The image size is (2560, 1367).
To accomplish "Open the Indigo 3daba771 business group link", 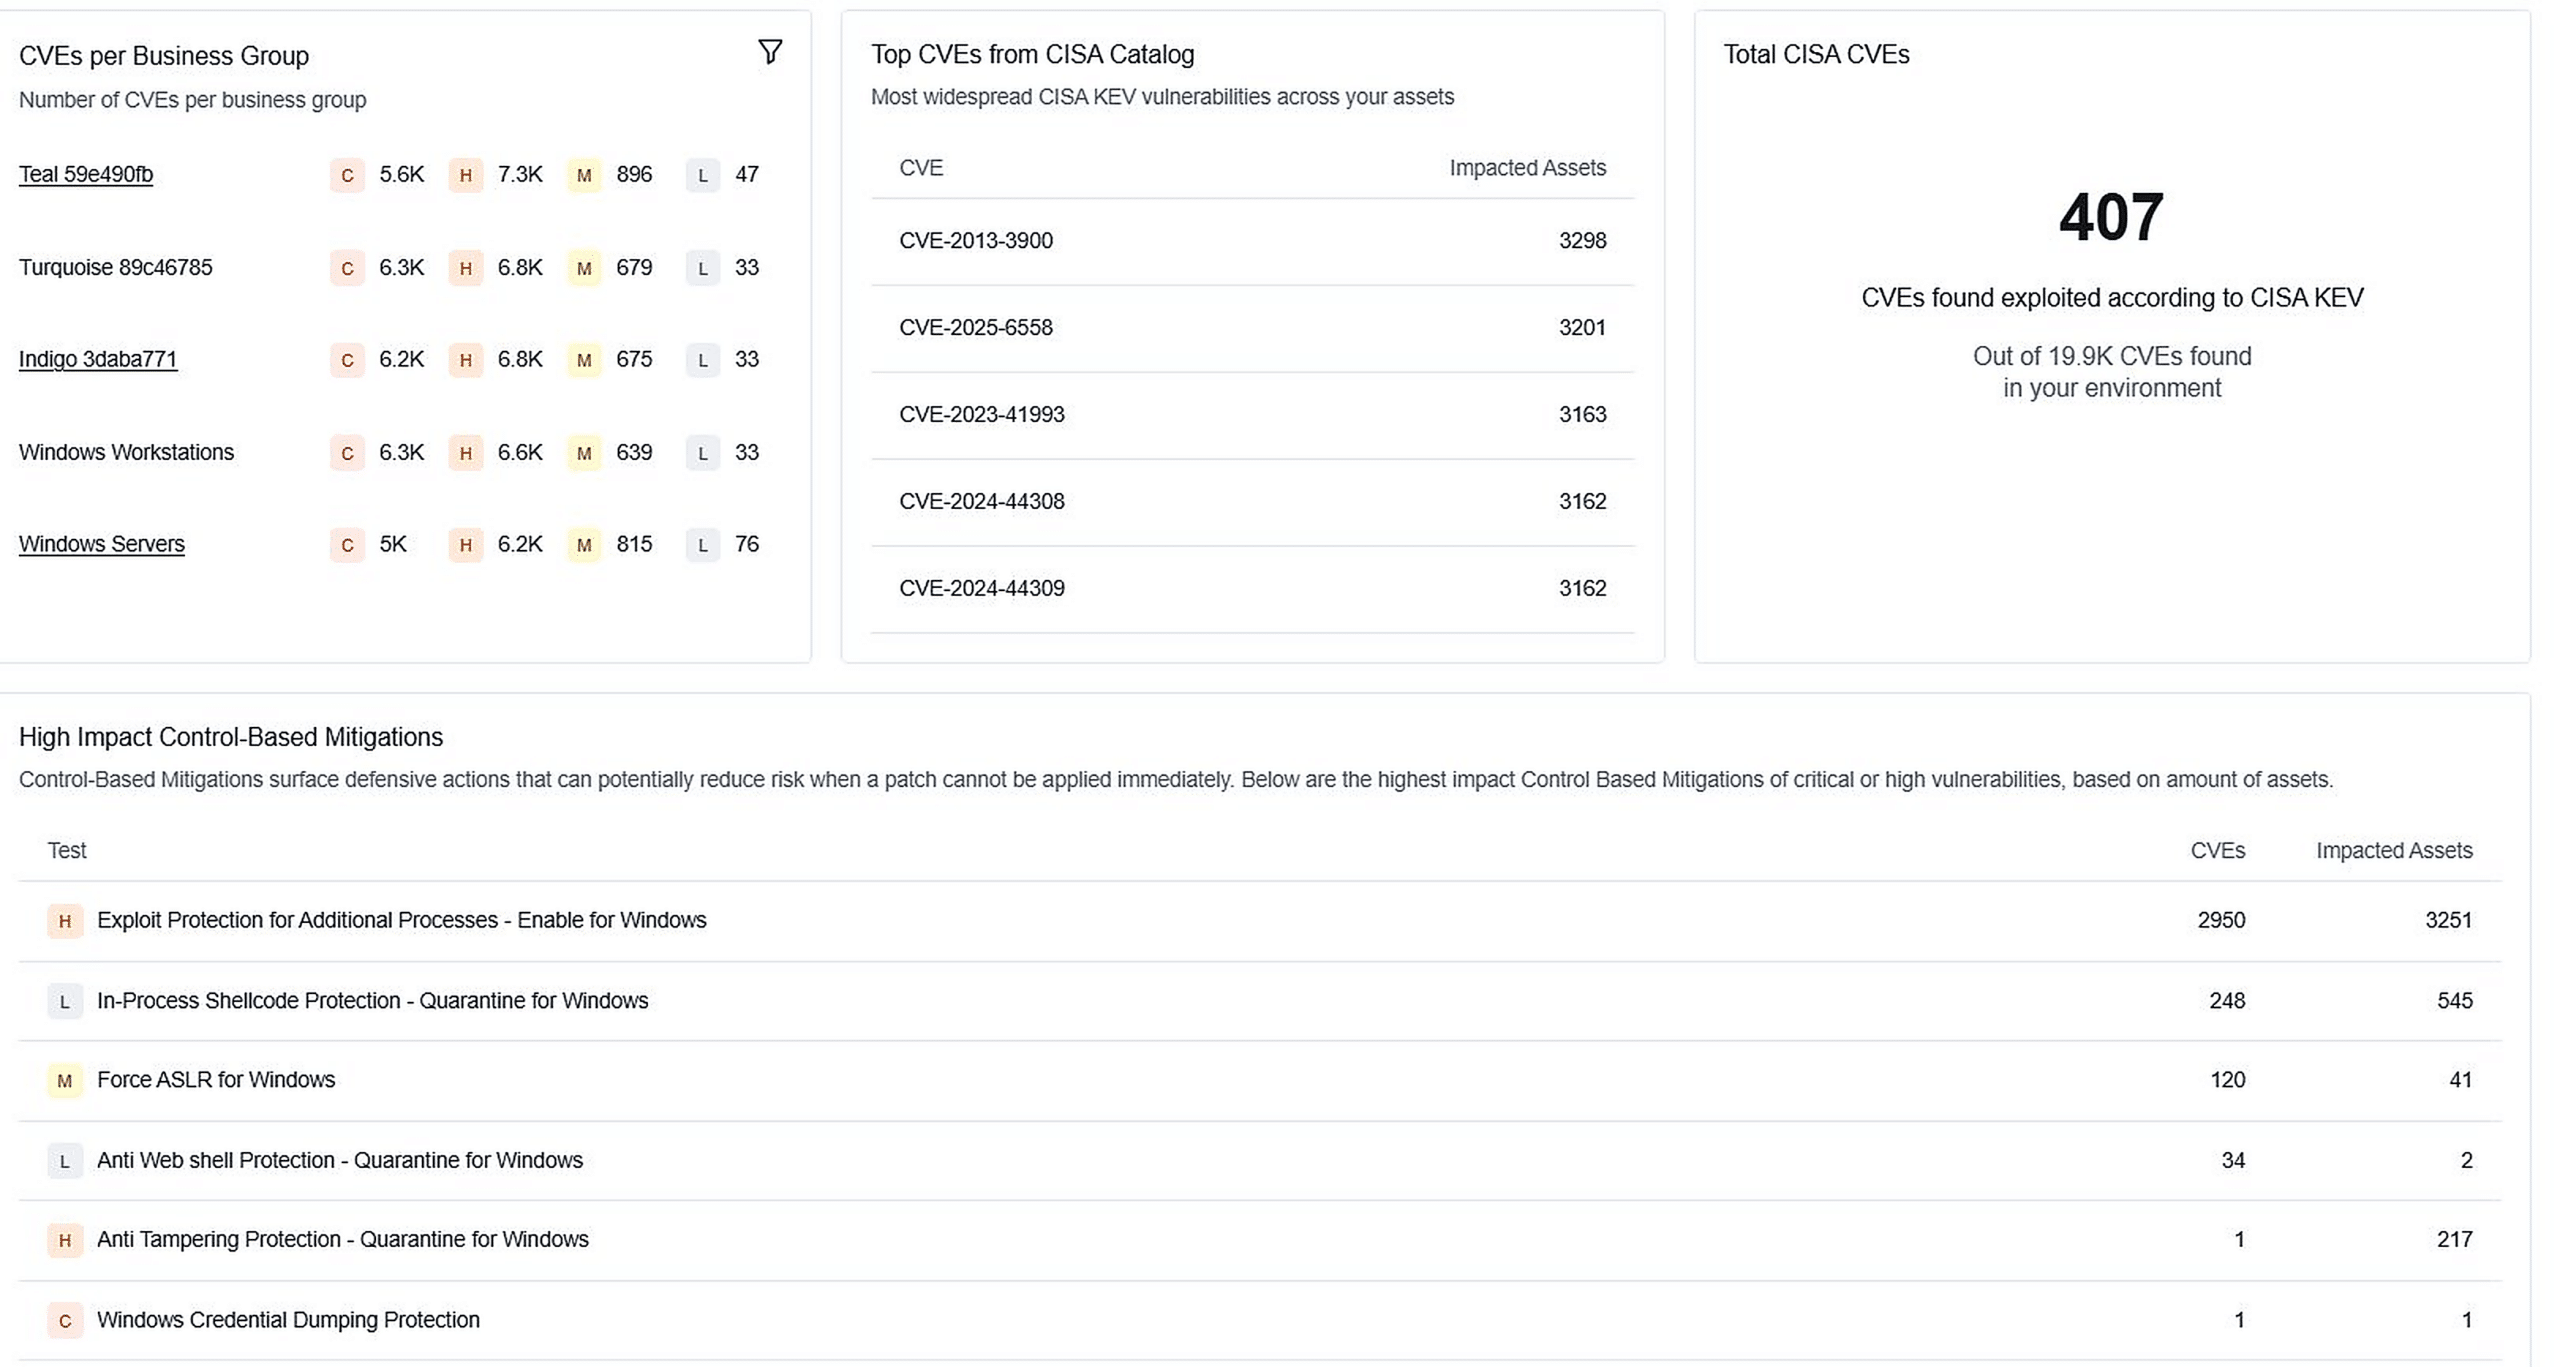I will coord(98,359).
